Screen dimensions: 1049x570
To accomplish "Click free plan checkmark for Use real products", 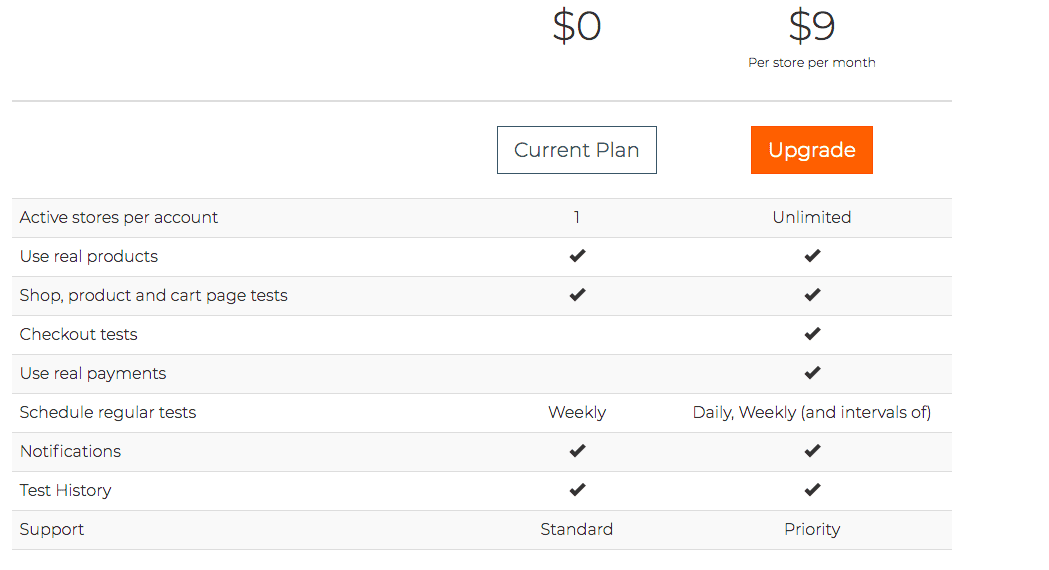I will click(577, 256).
